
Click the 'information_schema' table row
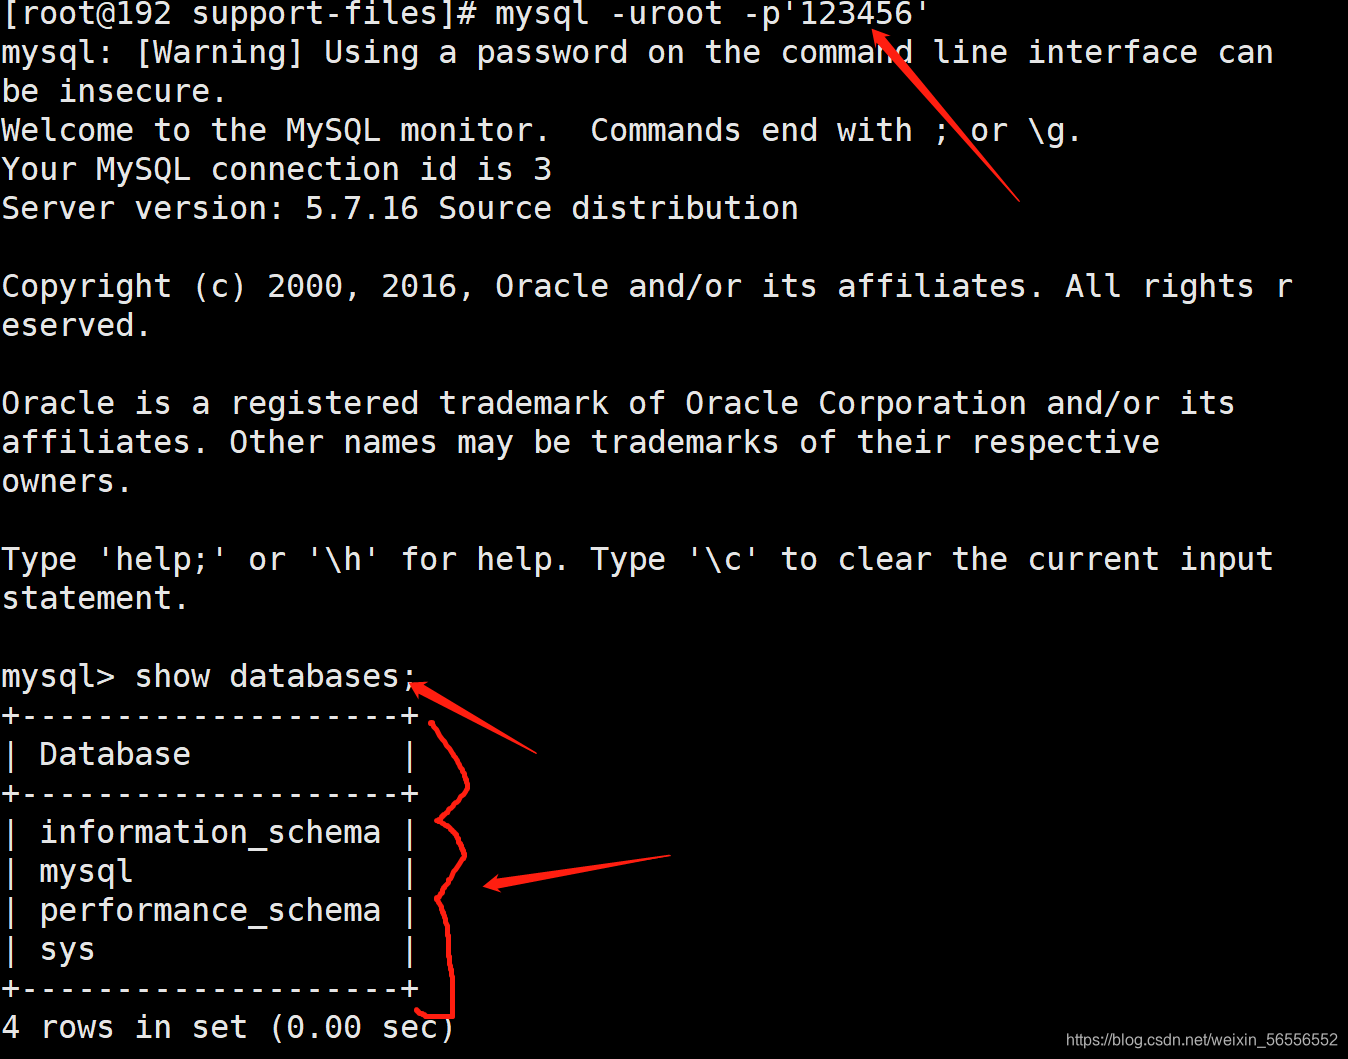[x=210, y=833]
